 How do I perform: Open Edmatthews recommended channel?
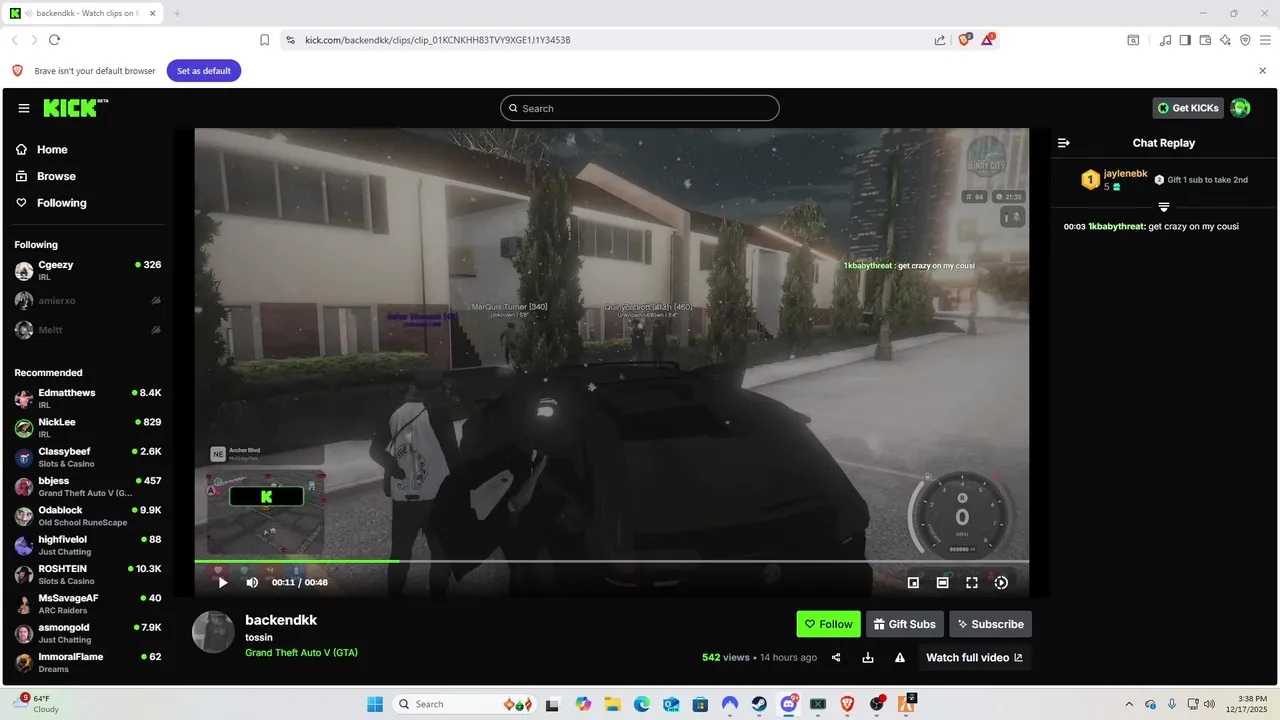[87, 398]
